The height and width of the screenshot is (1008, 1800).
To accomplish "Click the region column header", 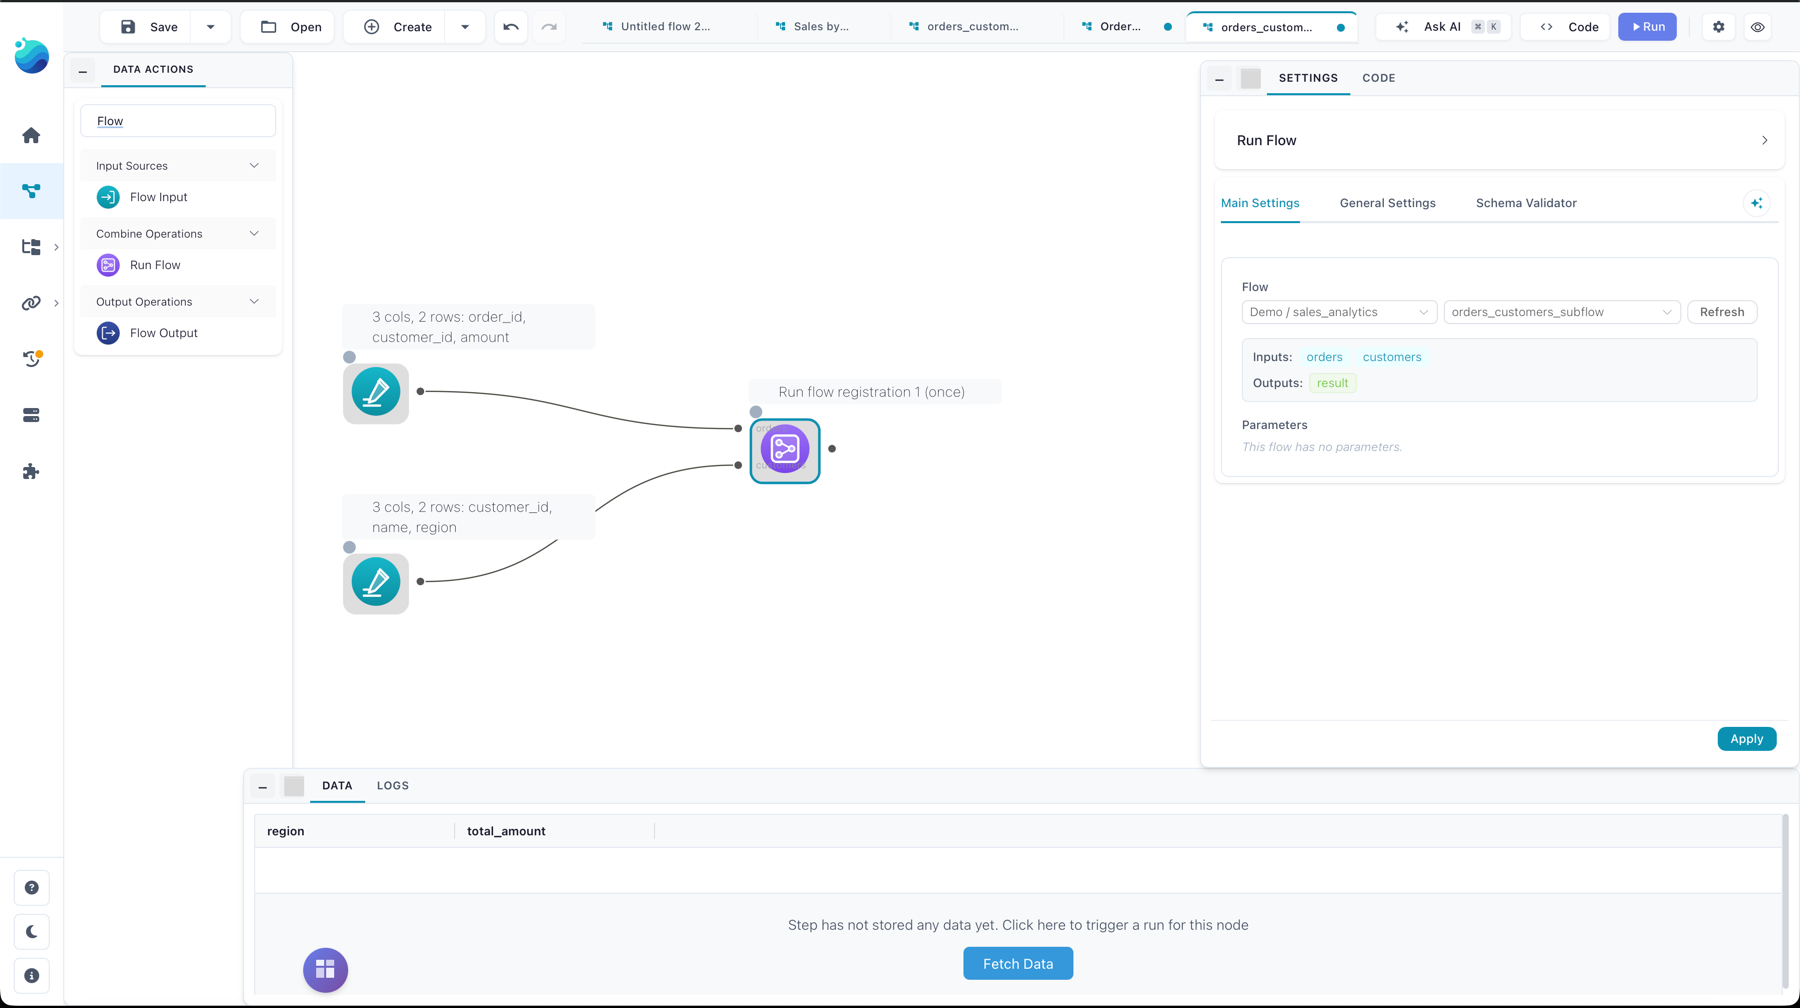I will coord(355,831).
